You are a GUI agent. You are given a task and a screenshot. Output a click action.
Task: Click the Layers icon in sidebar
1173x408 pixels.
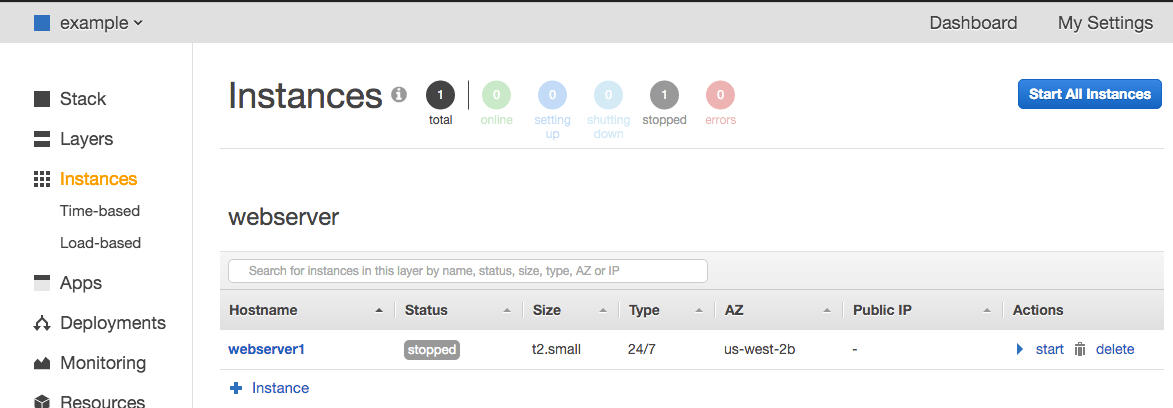(42, 139)
